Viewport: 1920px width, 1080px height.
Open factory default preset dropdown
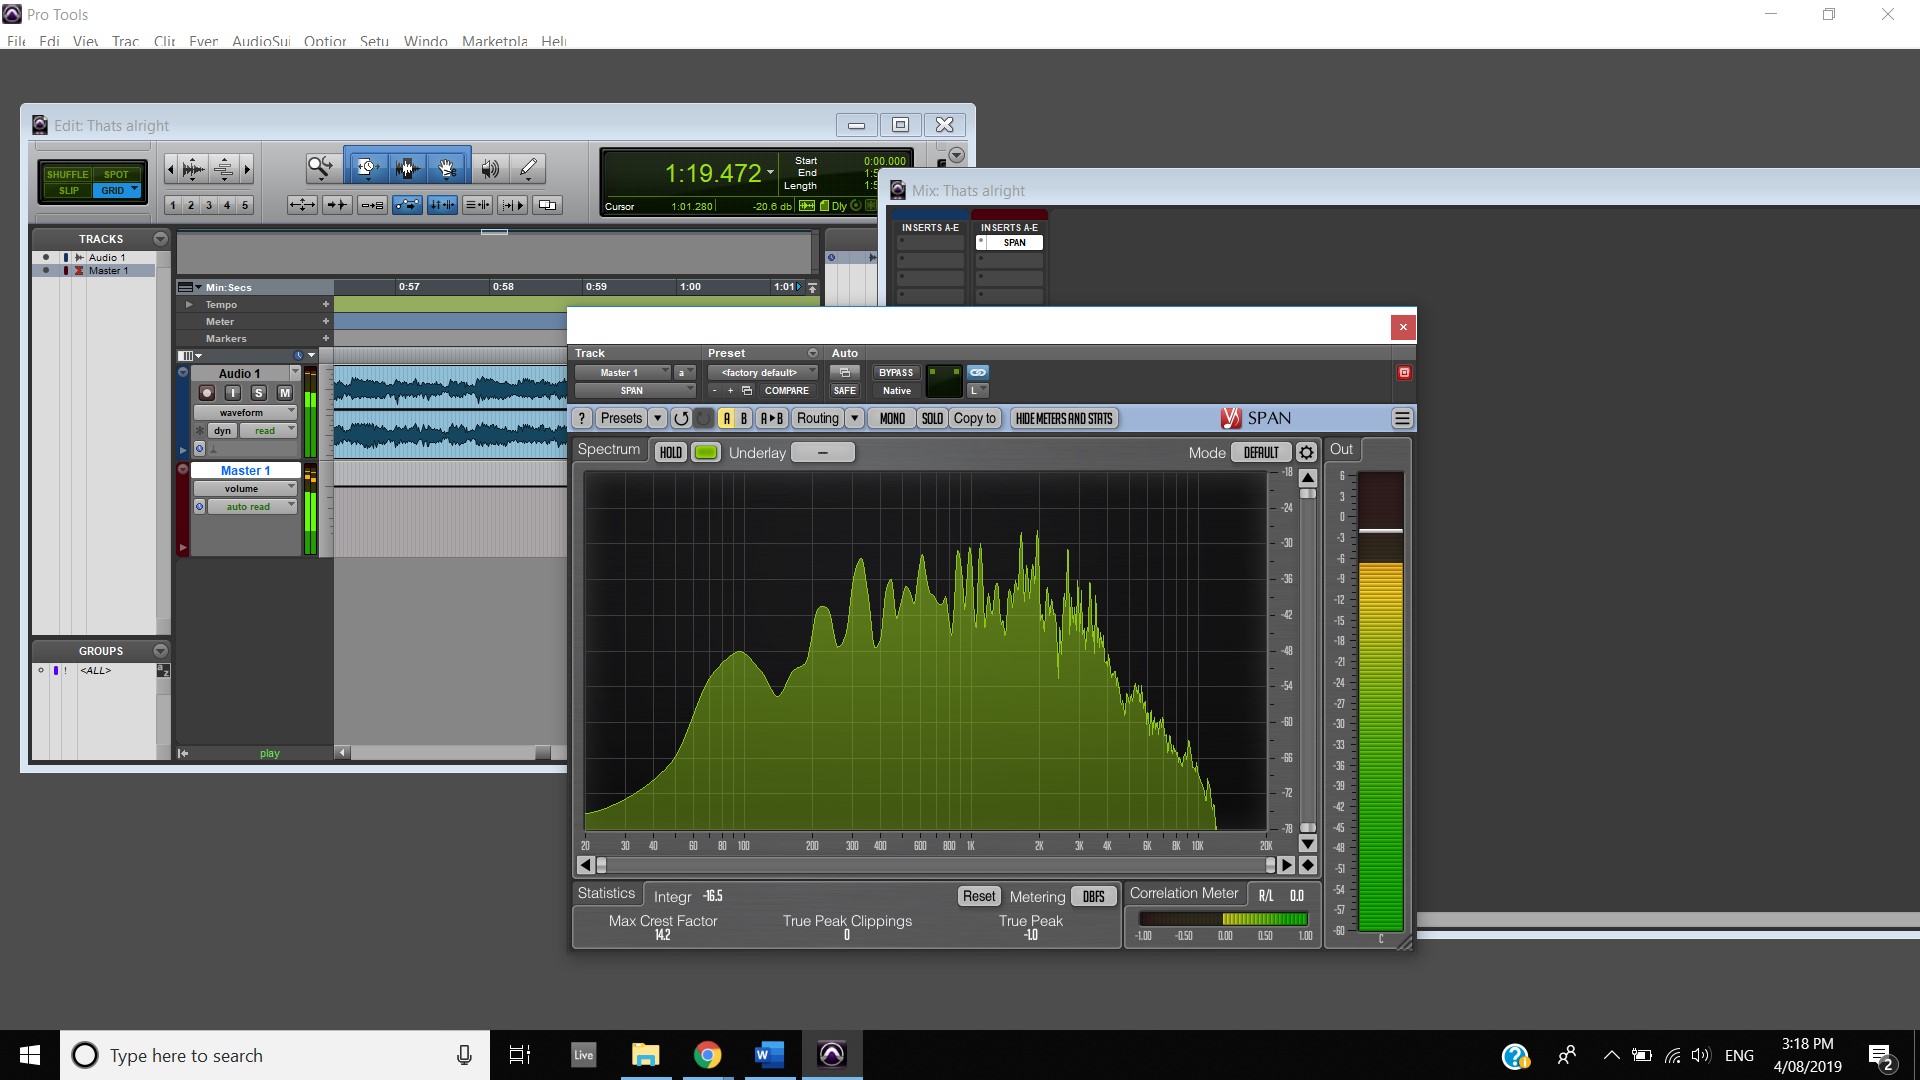point(762,372)
